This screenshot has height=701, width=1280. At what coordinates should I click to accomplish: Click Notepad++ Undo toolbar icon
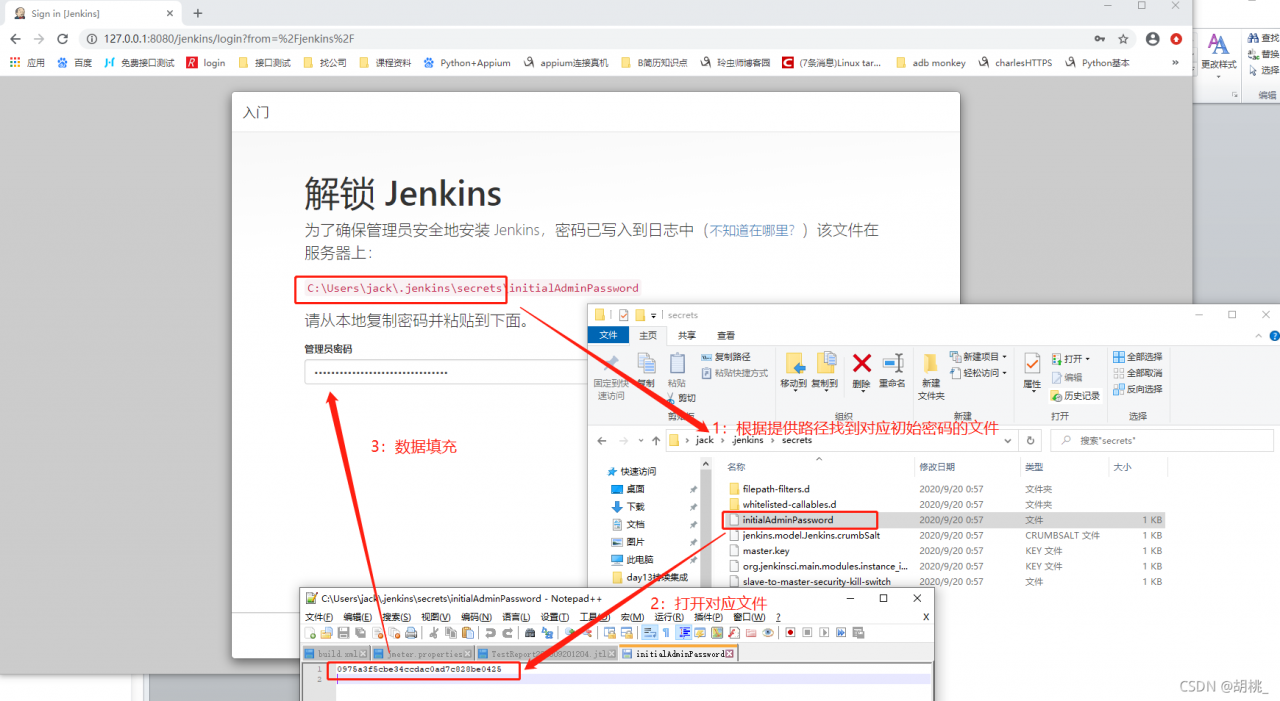click(x=490, y=633)
